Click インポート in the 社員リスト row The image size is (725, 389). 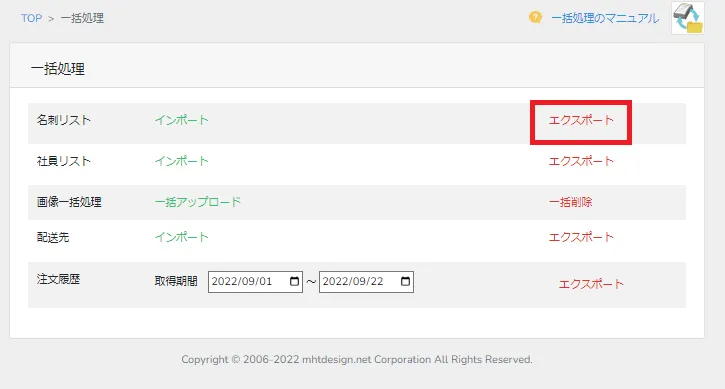(181, 161)
